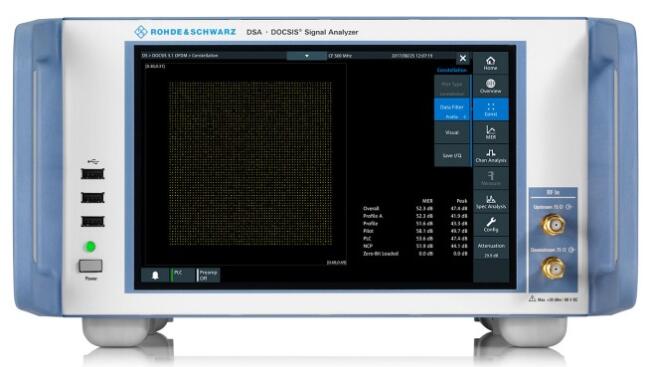Click the Peak column header
The image size is (650, 367).
(461, 201)
